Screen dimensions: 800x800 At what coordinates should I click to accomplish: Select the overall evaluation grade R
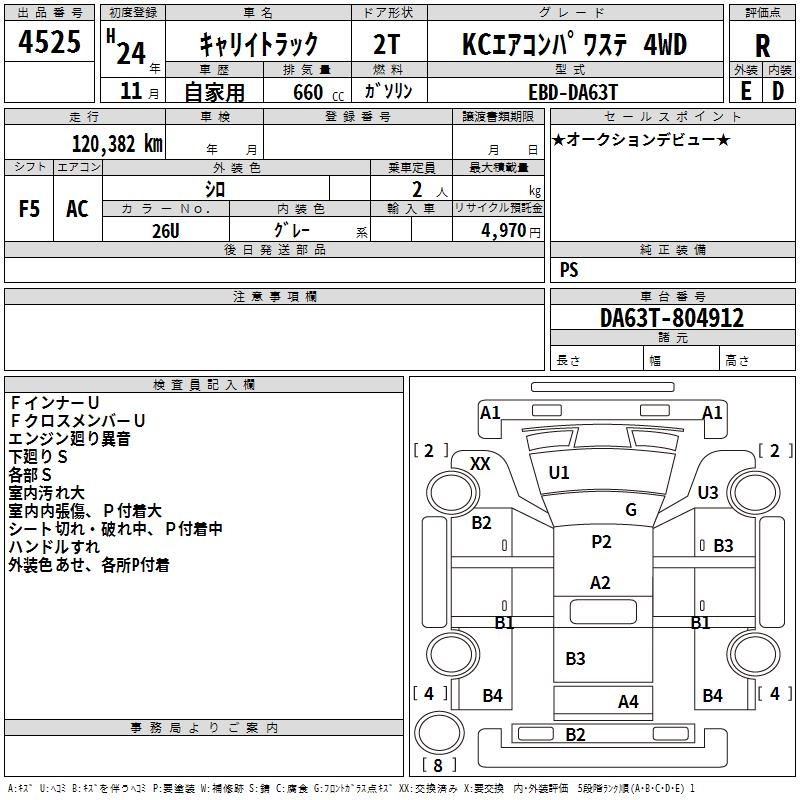pos(762,45)
